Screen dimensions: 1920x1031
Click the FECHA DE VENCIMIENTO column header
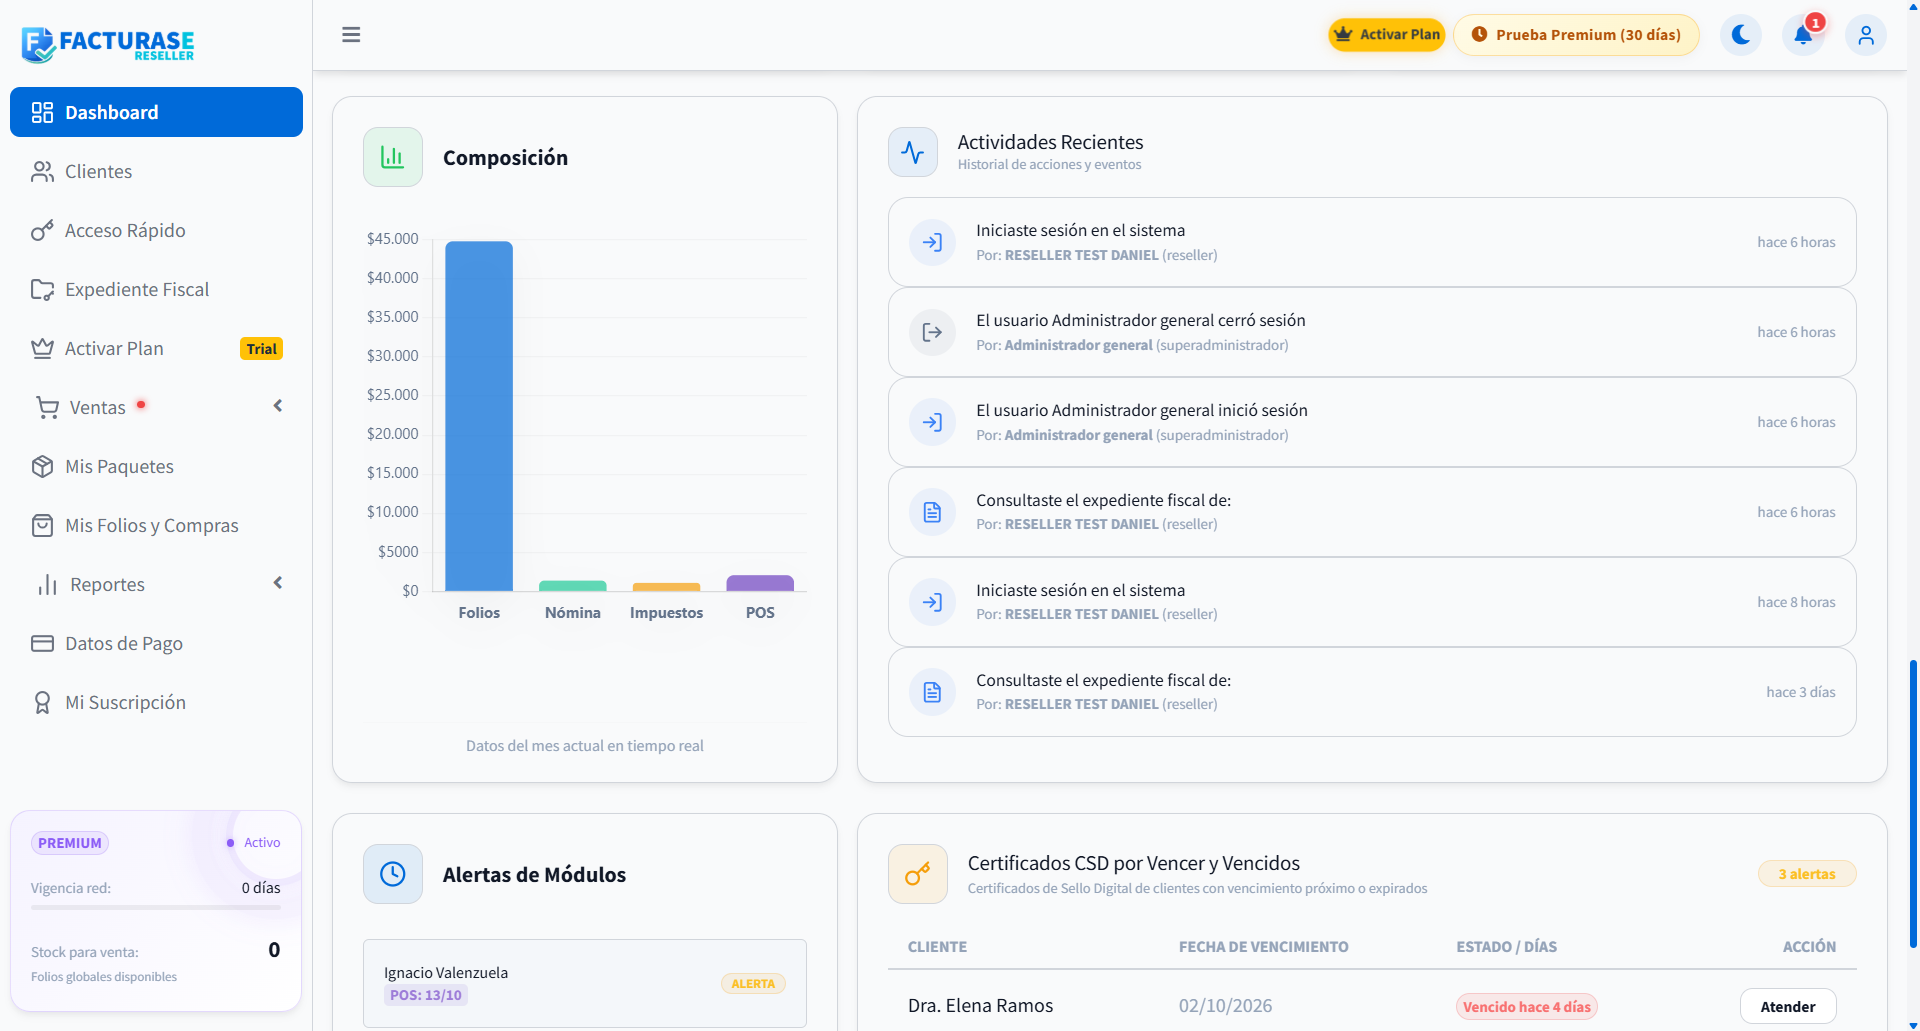(1263, 947)
